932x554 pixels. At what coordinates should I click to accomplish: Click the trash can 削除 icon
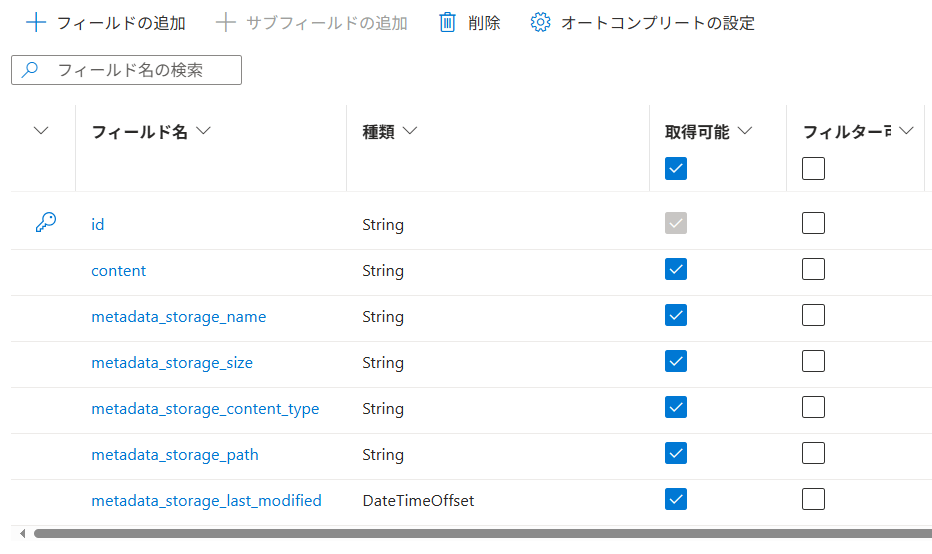point(448,22)
